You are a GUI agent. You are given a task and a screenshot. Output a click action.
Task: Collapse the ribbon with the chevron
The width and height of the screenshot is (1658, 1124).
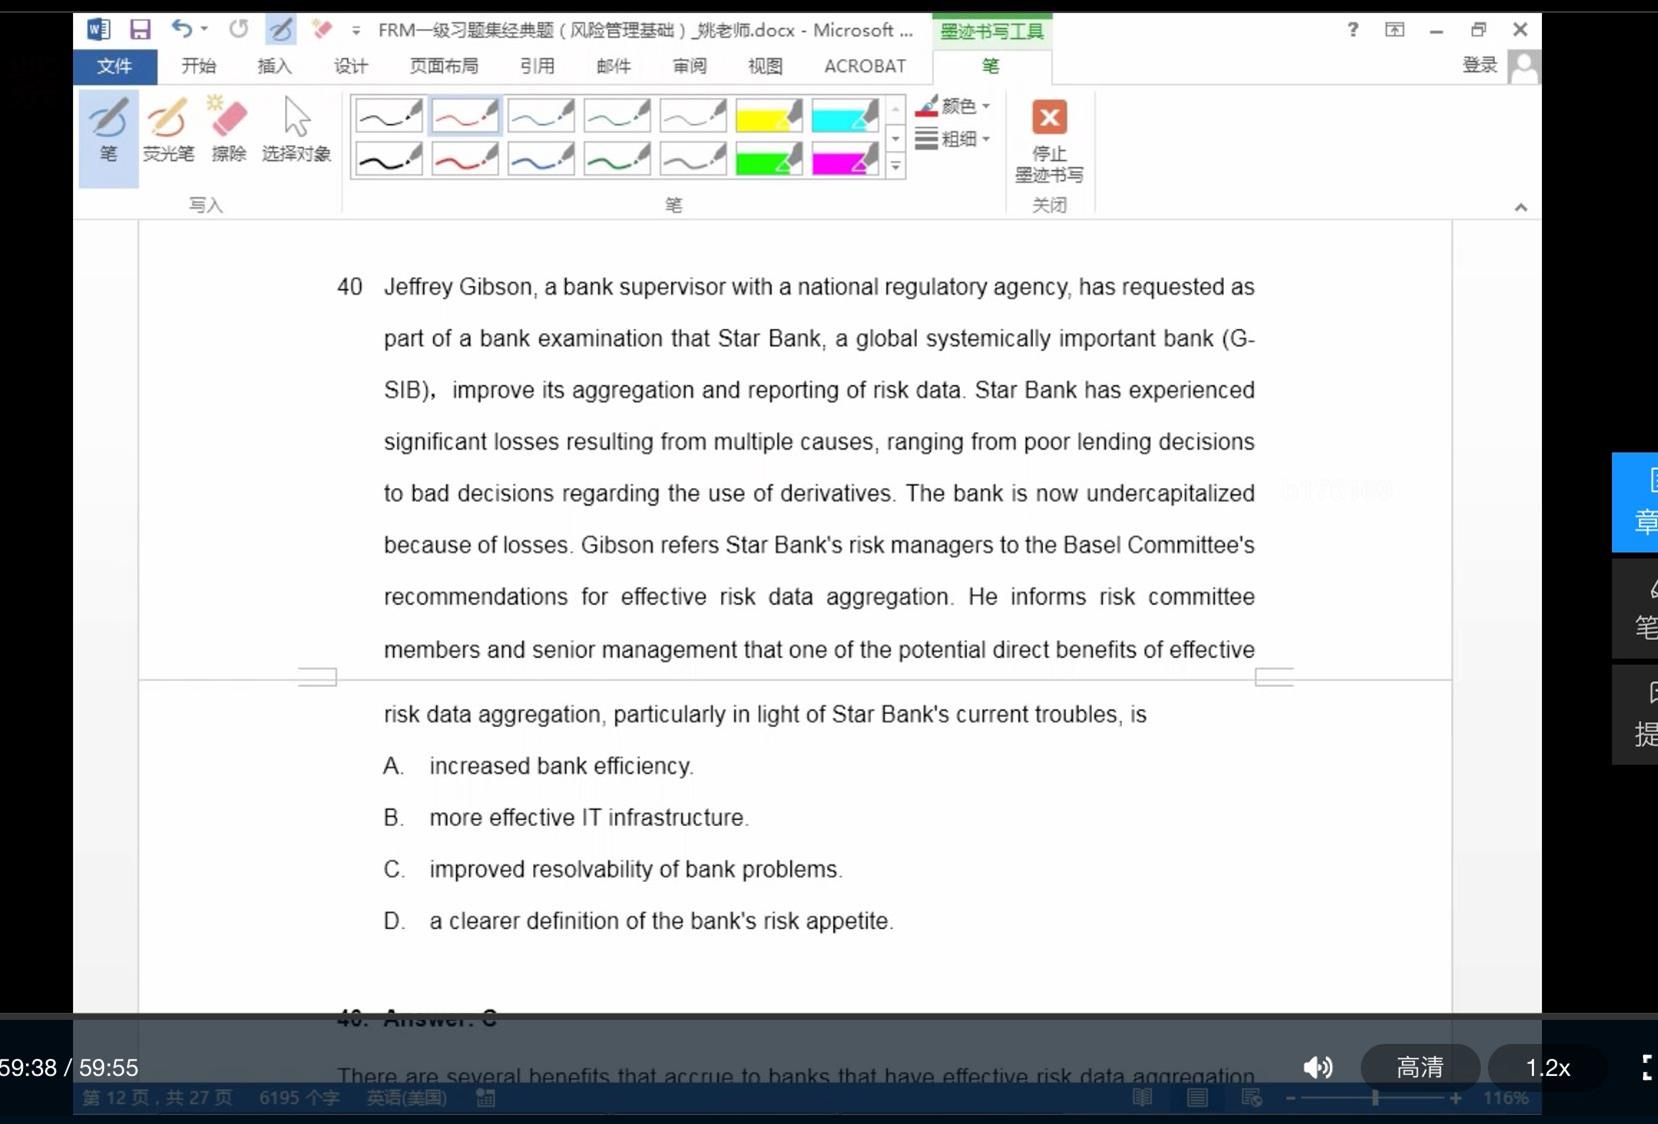[x=1521, y=207]
